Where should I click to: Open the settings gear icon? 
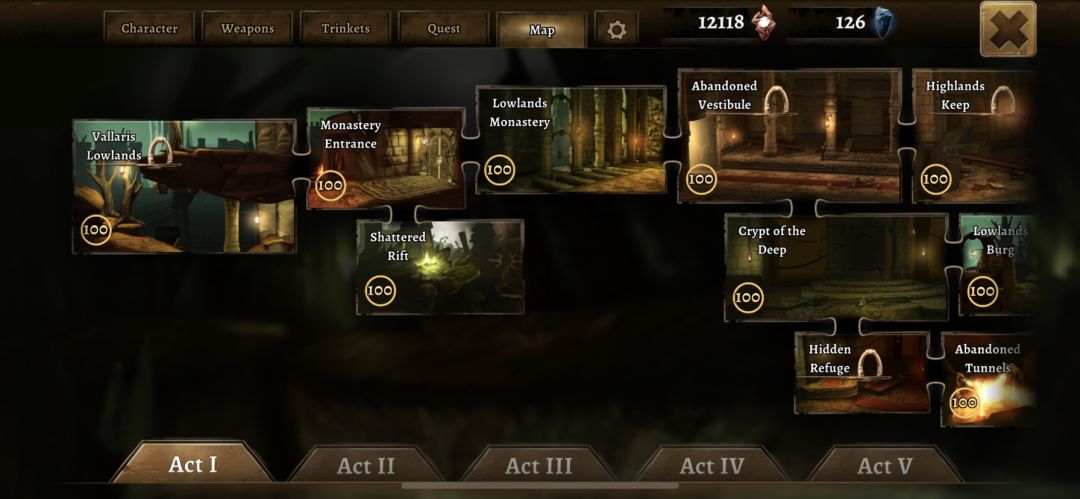pyautogui.click(x=616, y=29)
